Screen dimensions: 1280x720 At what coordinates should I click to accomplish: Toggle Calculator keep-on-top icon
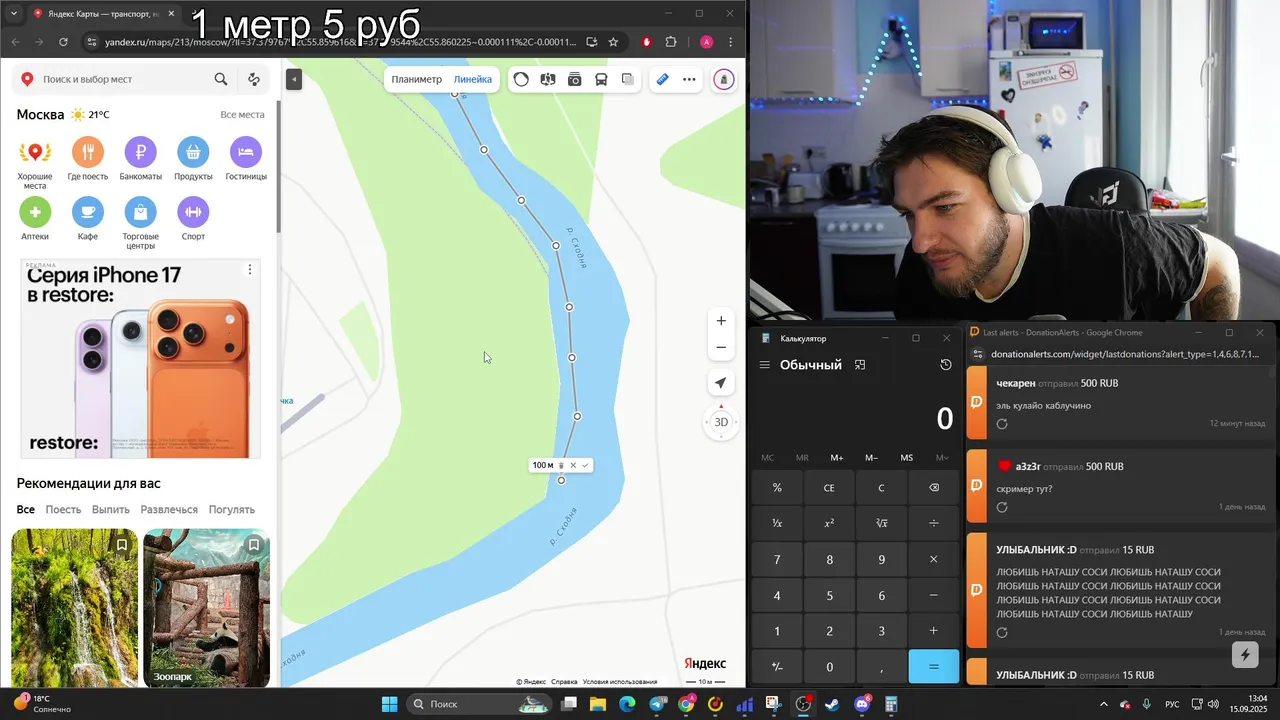tap(860, 365)
